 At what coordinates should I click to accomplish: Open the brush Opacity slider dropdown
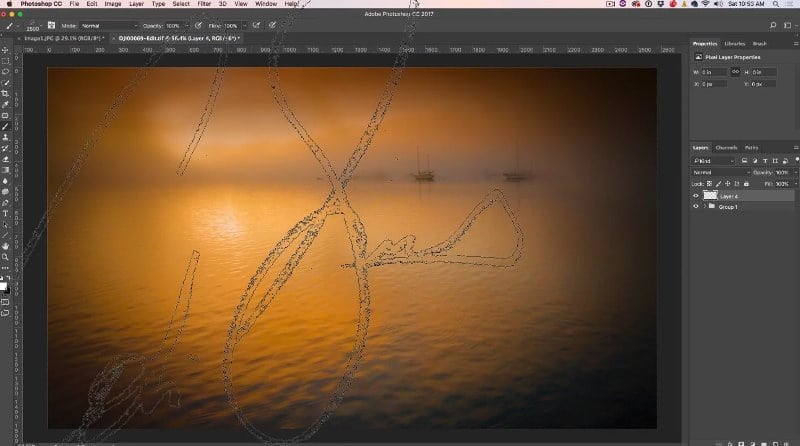click(x=186, y=26)
